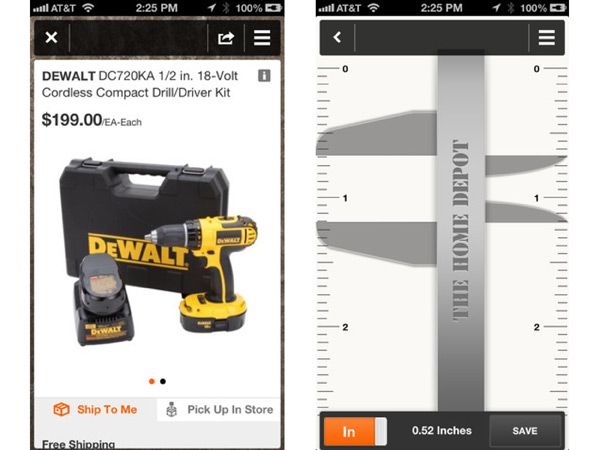The height and width of the screenshot is (450, 600).
Task: Tap The Home Depot caliper bar
Action: click(x=461, y=231)
